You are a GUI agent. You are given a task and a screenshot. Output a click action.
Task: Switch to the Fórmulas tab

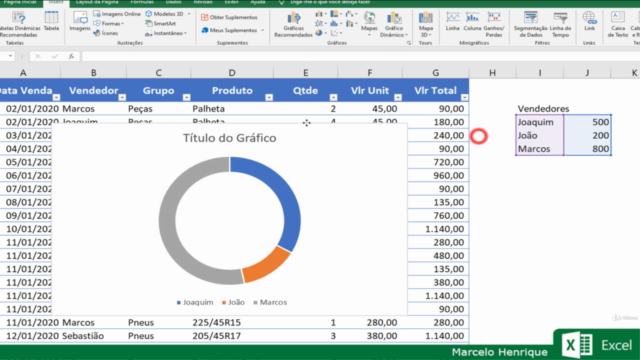tap(142, 2)
